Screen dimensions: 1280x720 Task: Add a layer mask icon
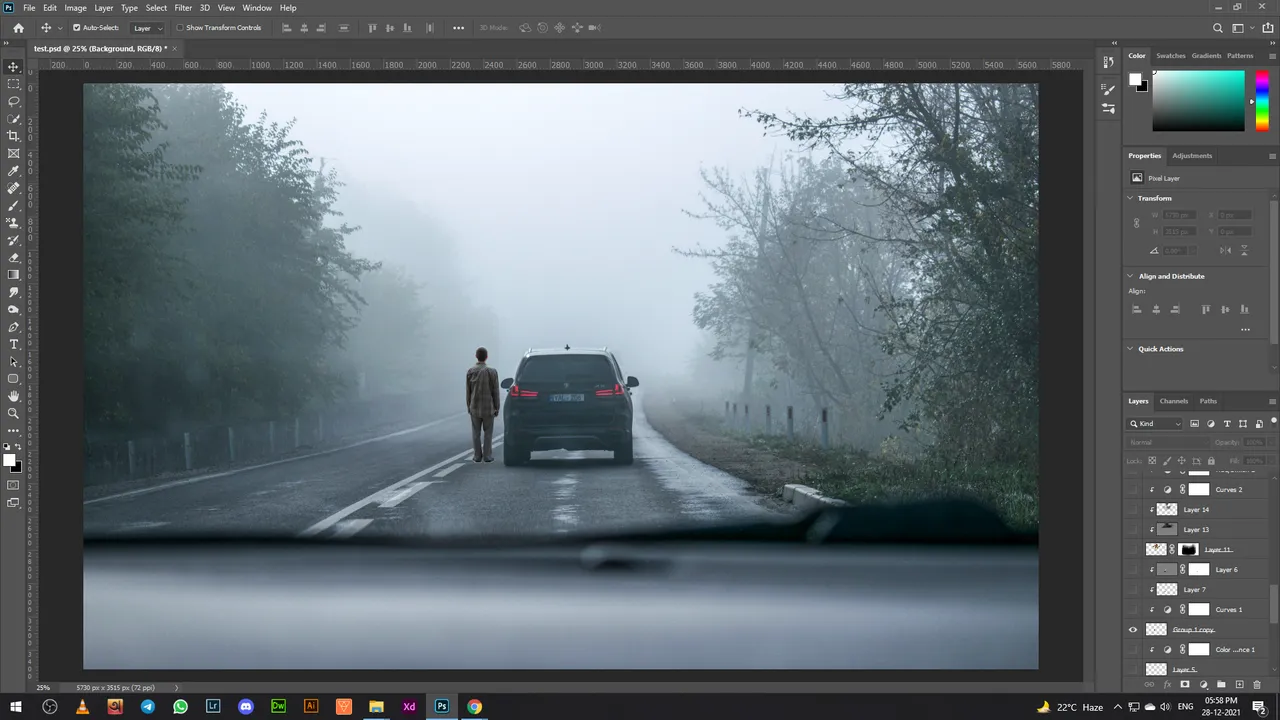tap(1185, 685)
